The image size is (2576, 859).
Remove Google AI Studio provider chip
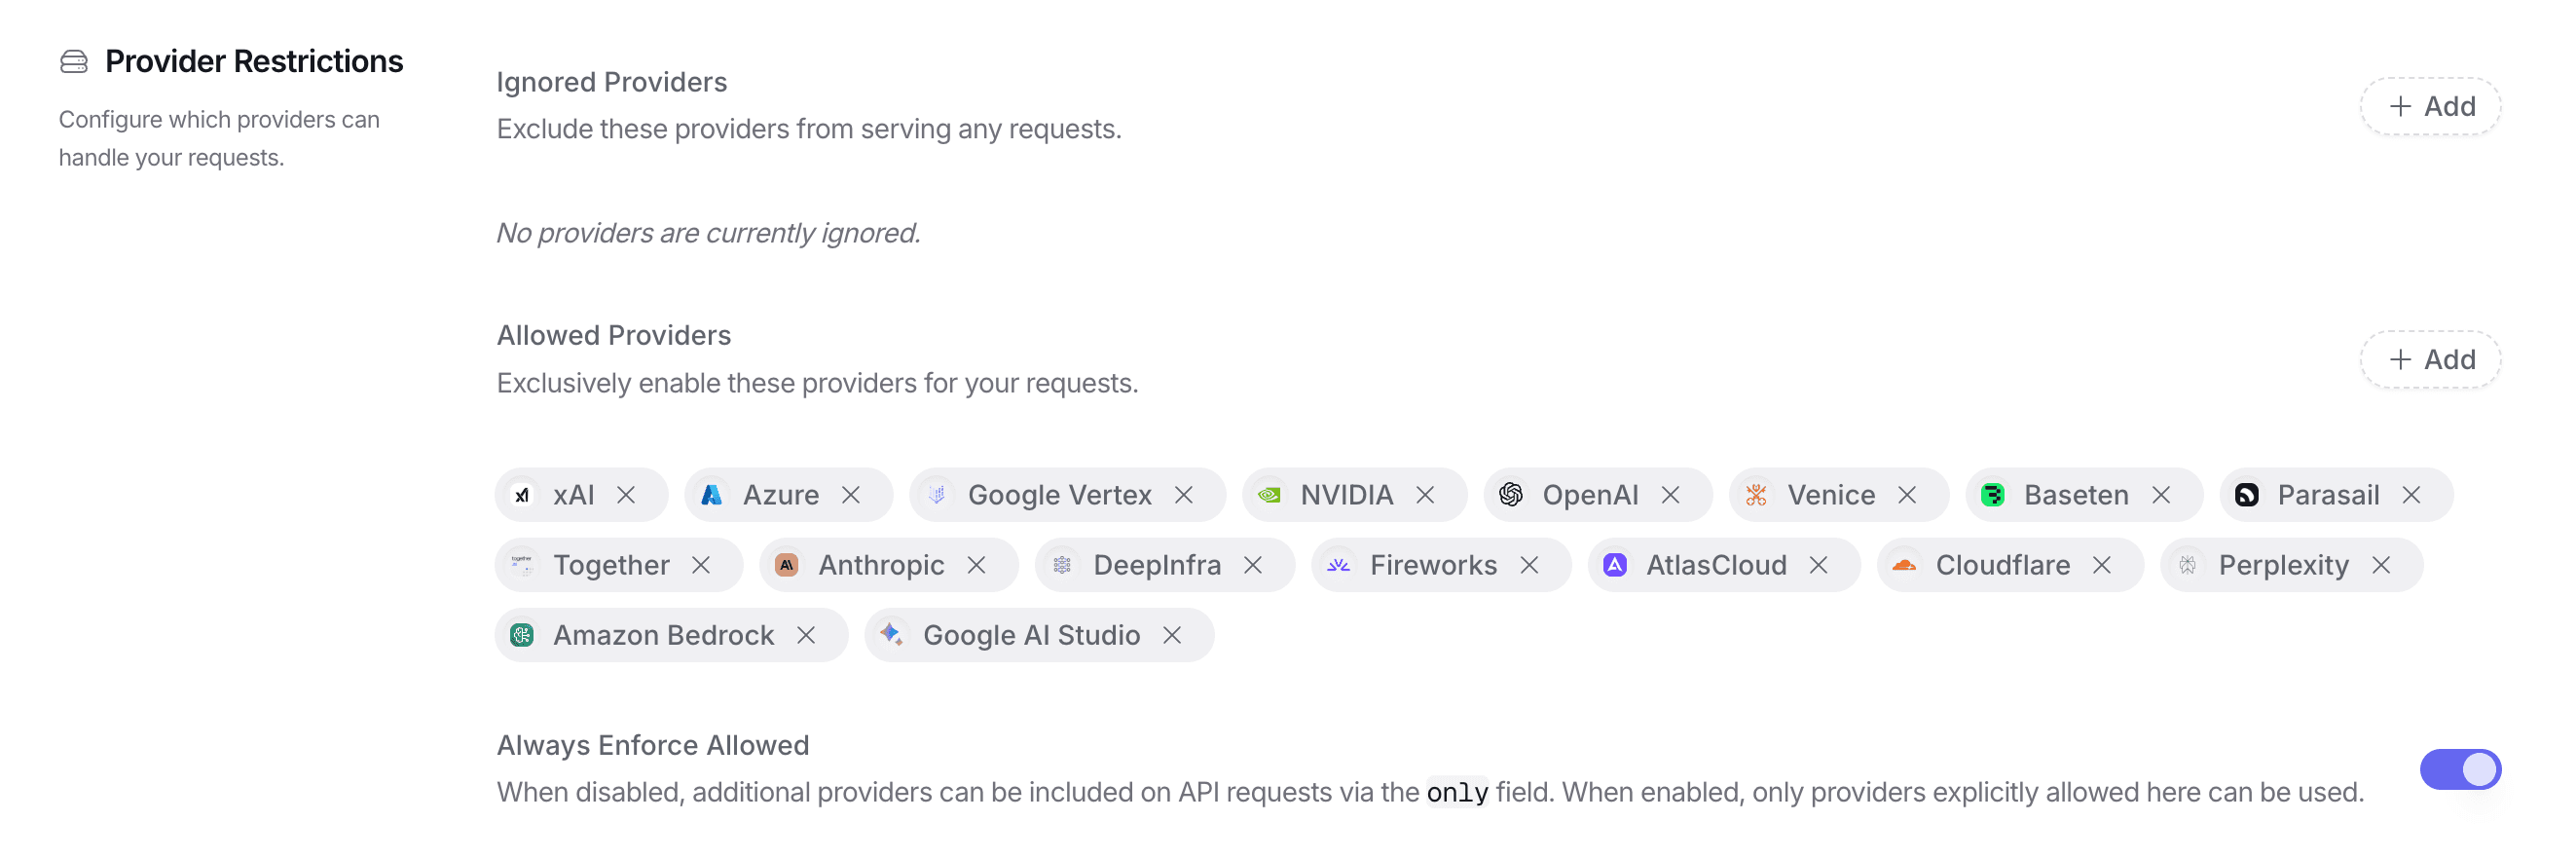point(1172,635)
